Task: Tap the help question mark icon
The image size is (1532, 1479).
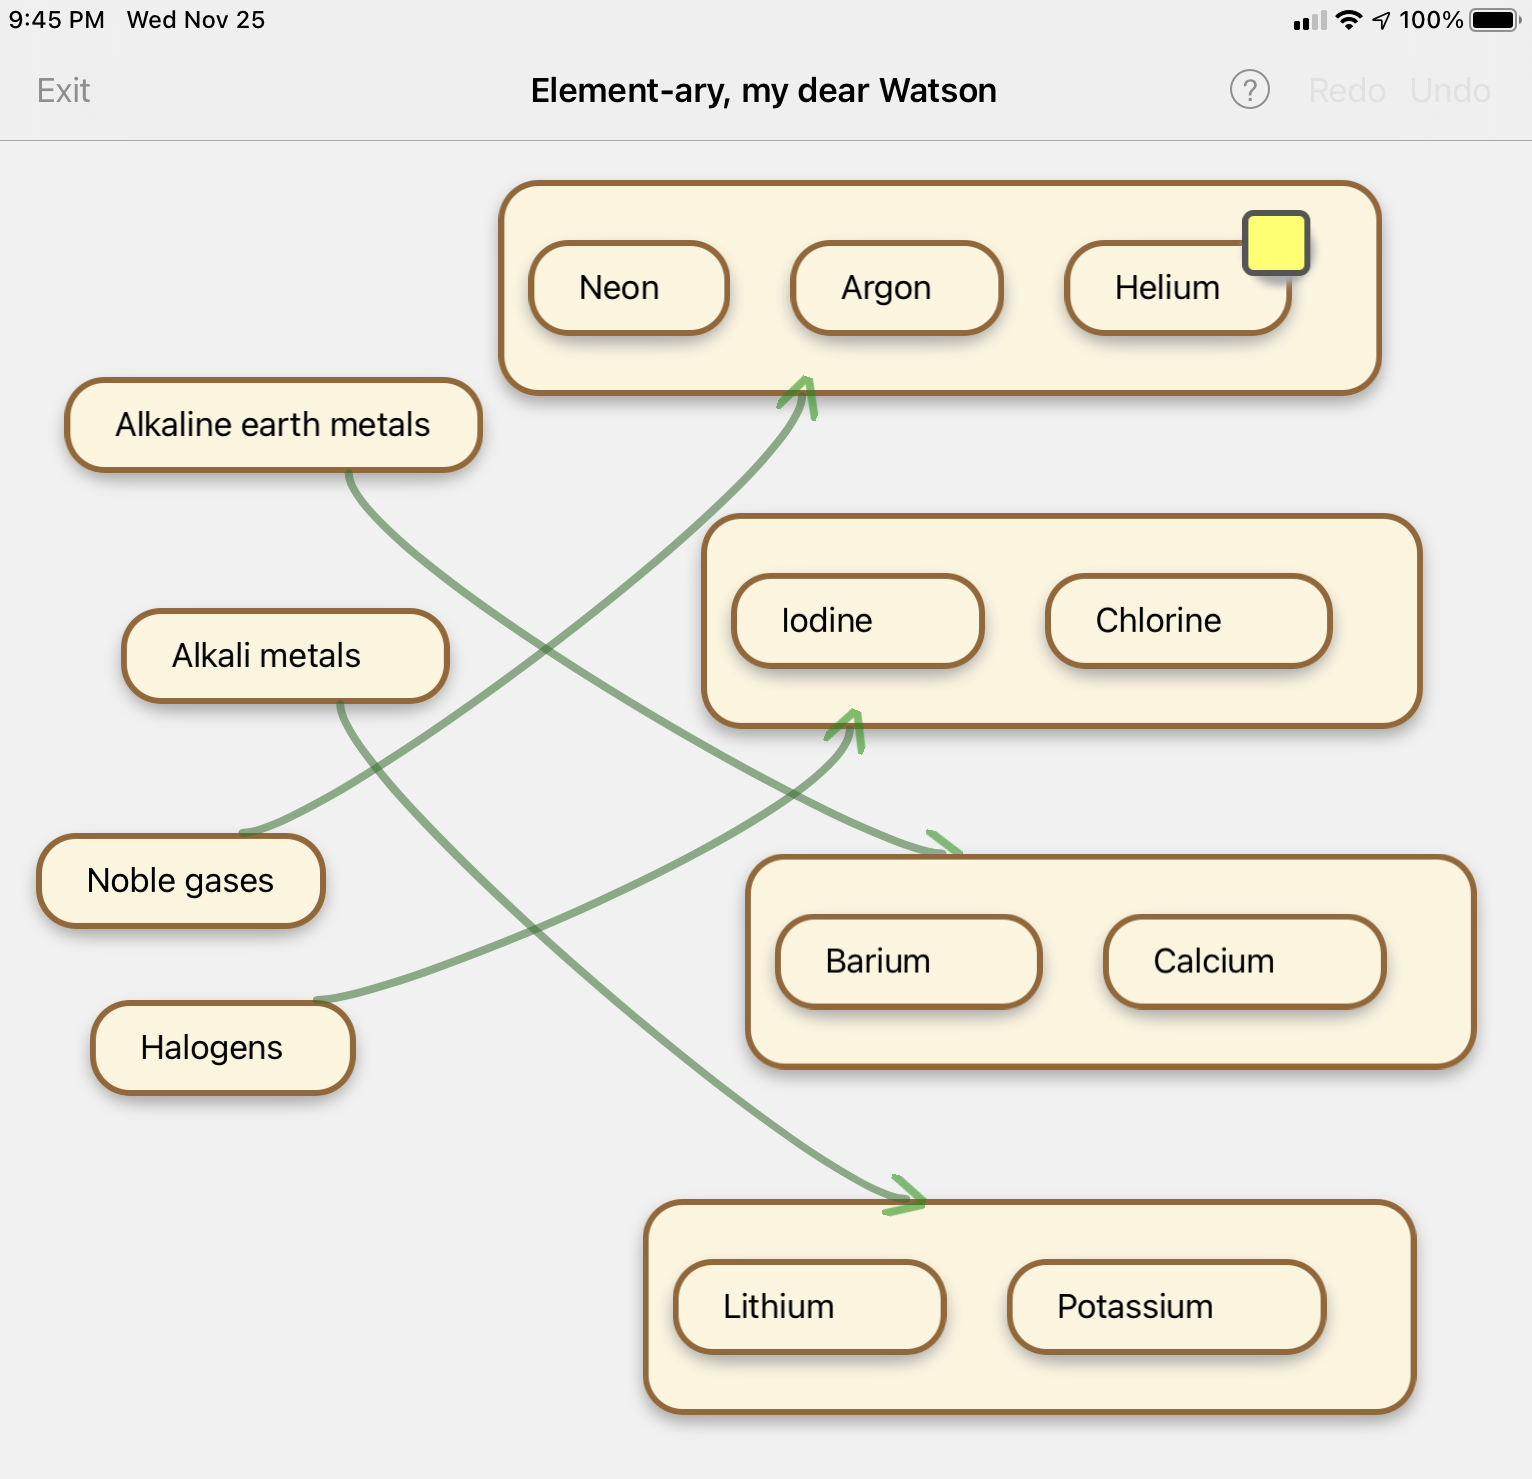Action: (x=1249, y=90)
